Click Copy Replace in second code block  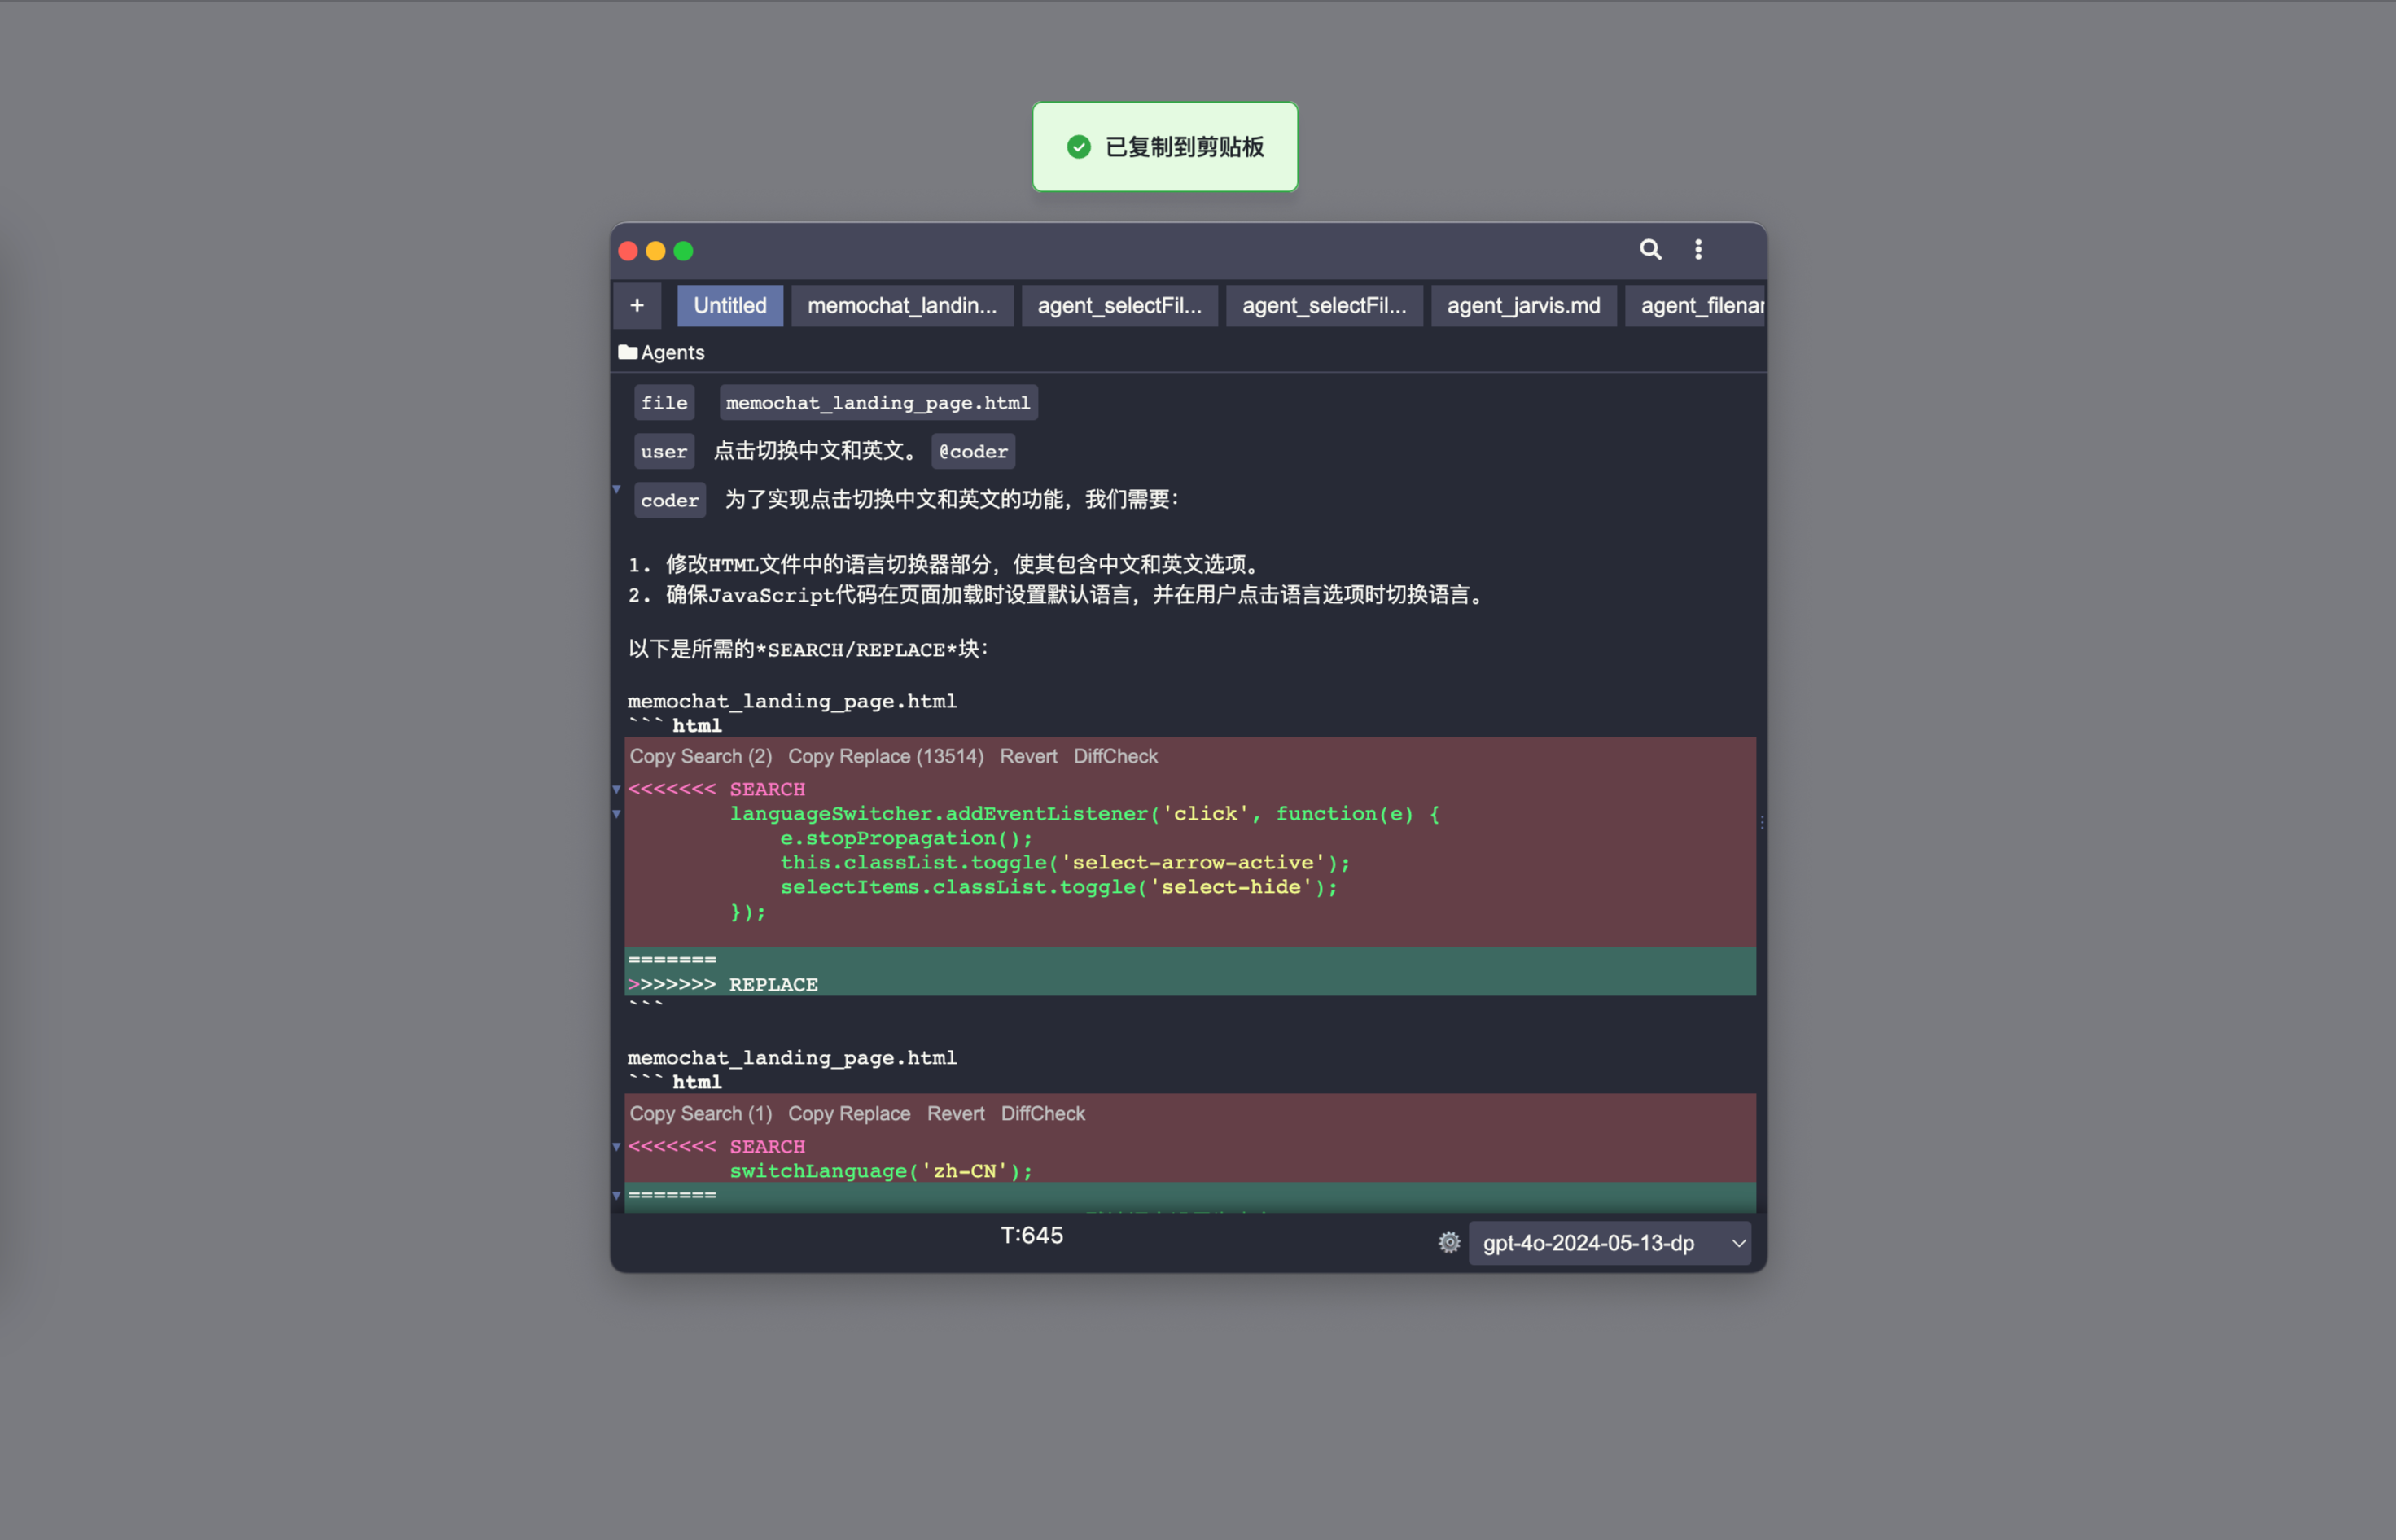coord(849,1113)
